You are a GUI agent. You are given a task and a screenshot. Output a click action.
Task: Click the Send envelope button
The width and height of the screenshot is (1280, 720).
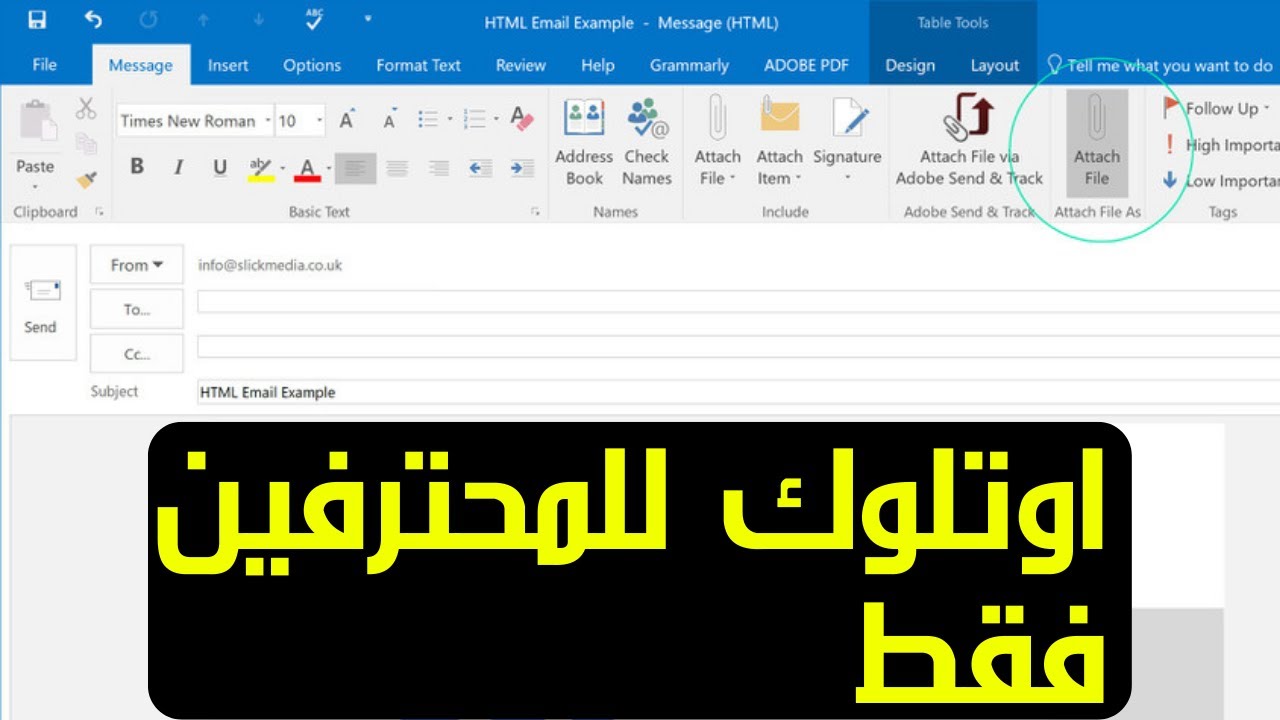point(42,303)
